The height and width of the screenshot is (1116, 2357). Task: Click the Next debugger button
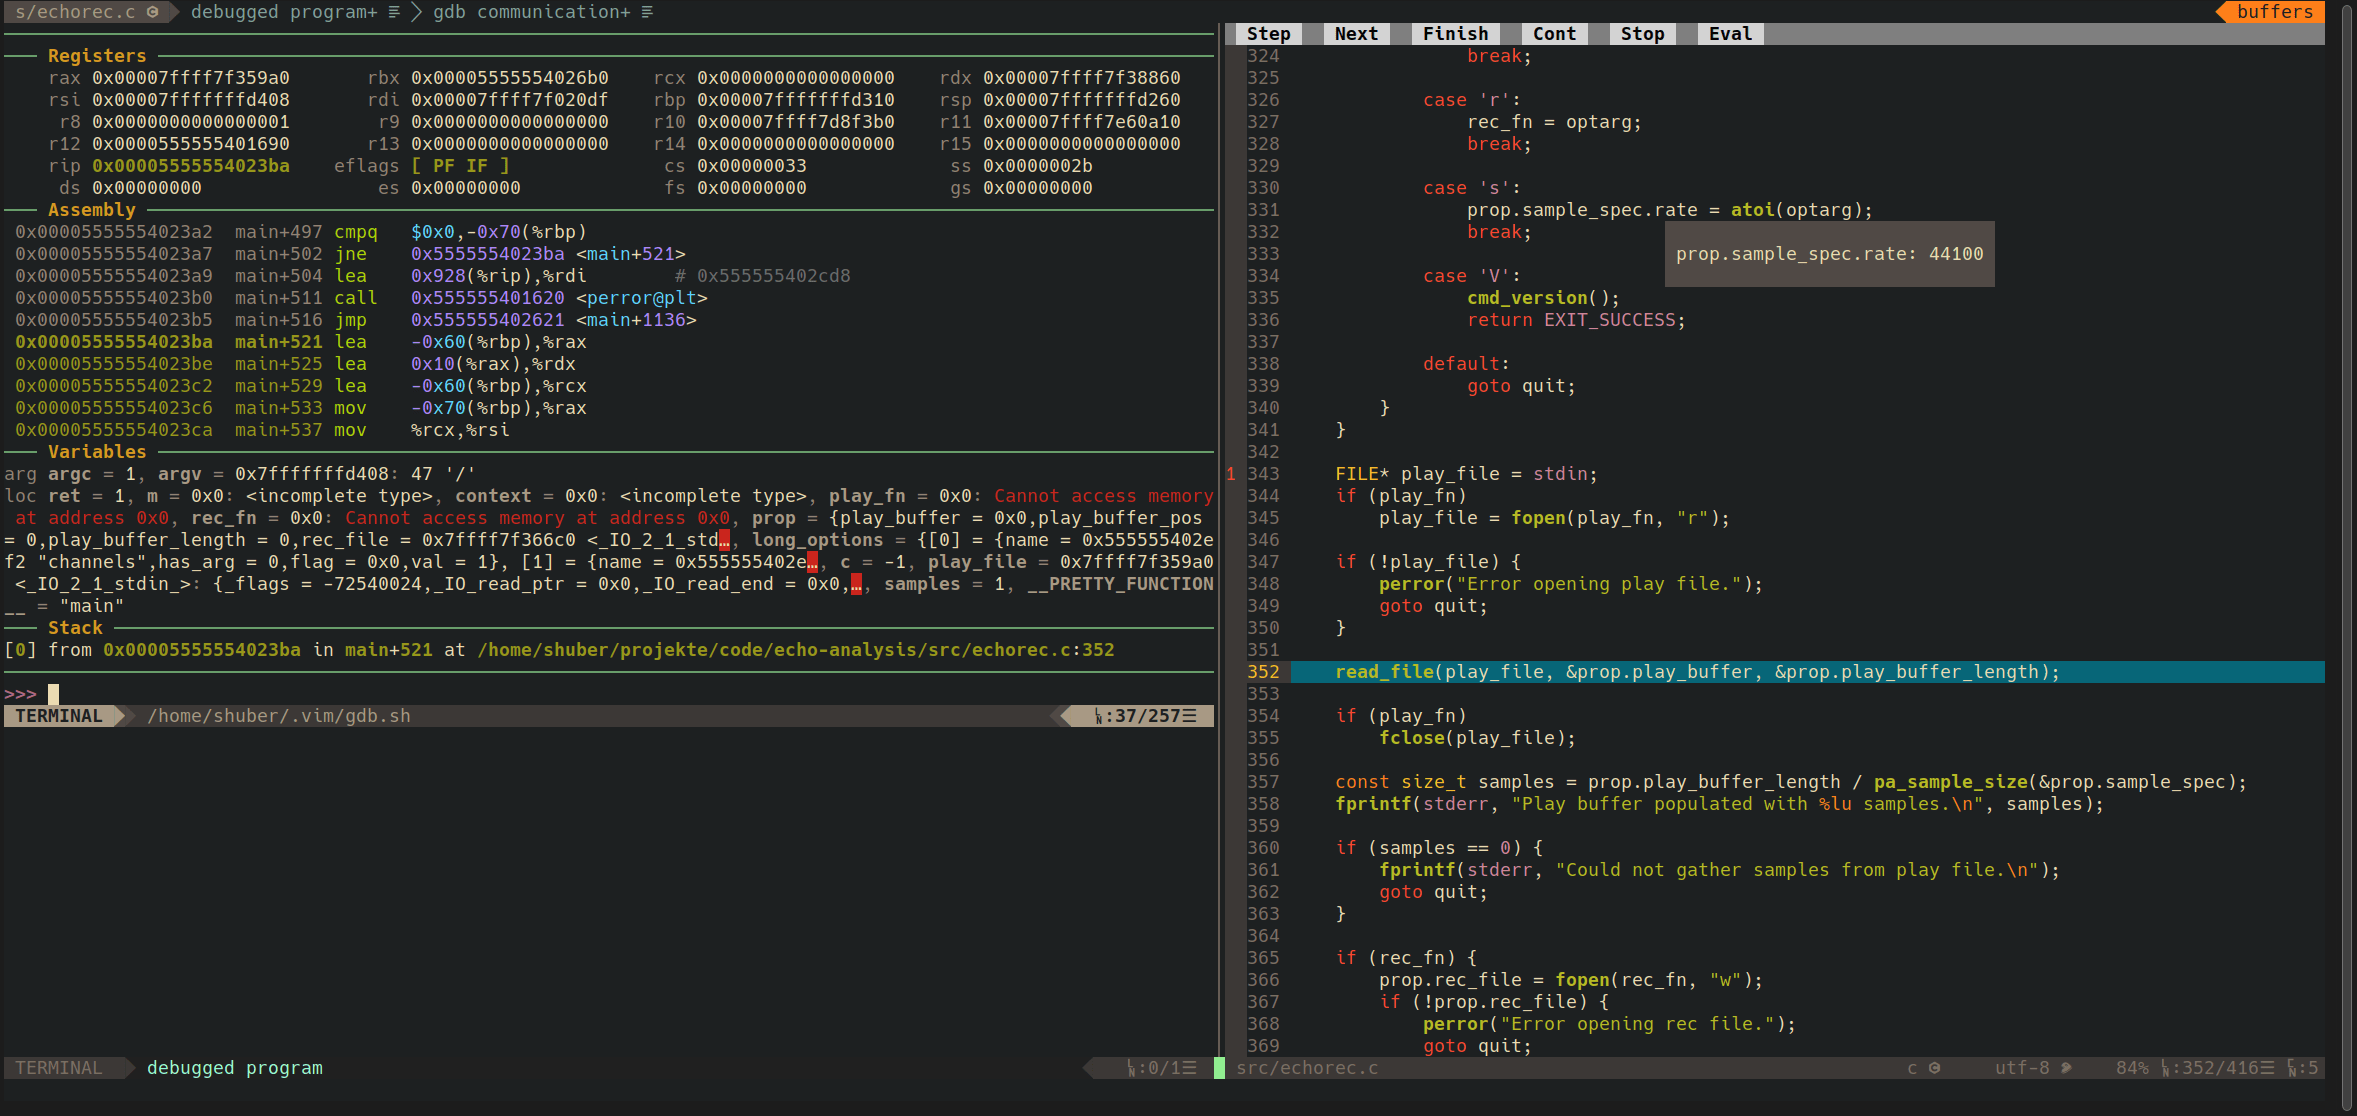coord(1356,34)
